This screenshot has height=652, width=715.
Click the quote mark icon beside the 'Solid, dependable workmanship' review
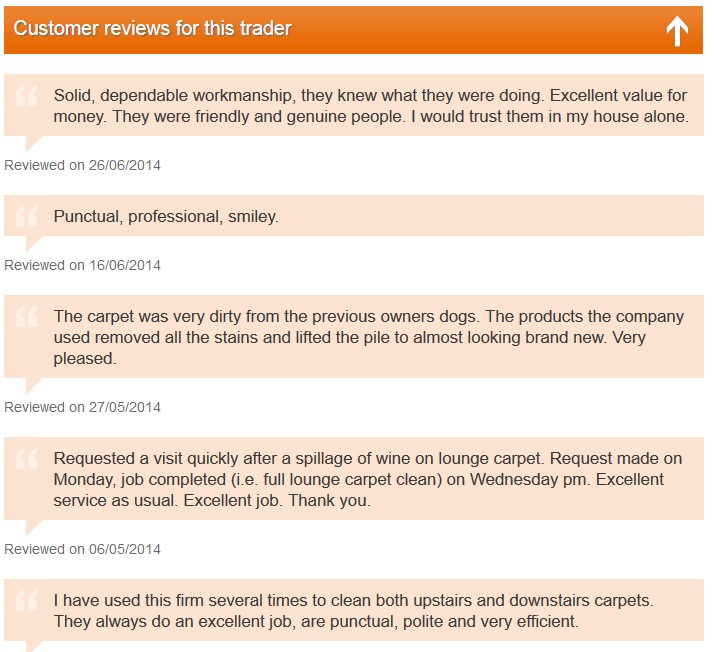[27, 97]
